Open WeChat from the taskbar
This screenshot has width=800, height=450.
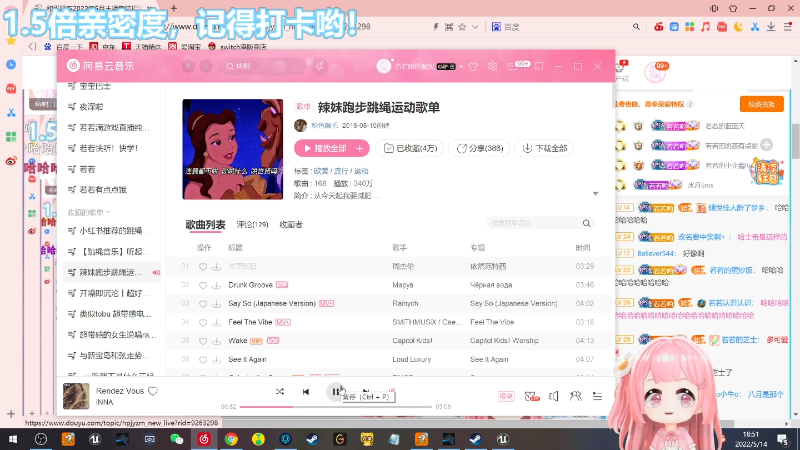pos(177,439)
